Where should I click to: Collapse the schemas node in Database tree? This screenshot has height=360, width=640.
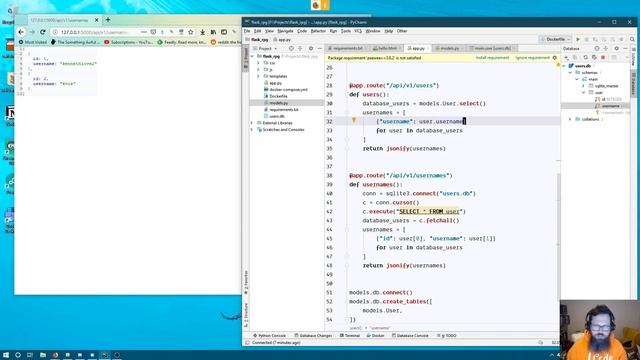pyautogui.click(x=571, y=73)
